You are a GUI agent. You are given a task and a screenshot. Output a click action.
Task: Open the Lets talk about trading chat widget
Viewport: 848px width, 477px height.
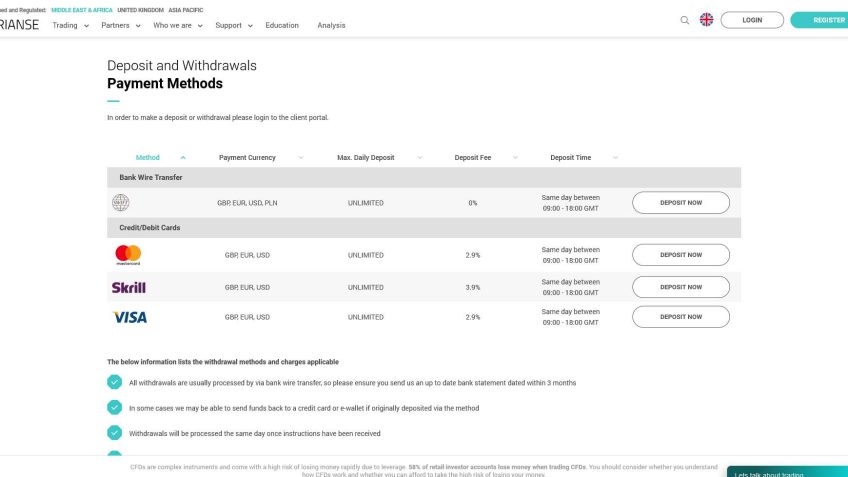787,472
